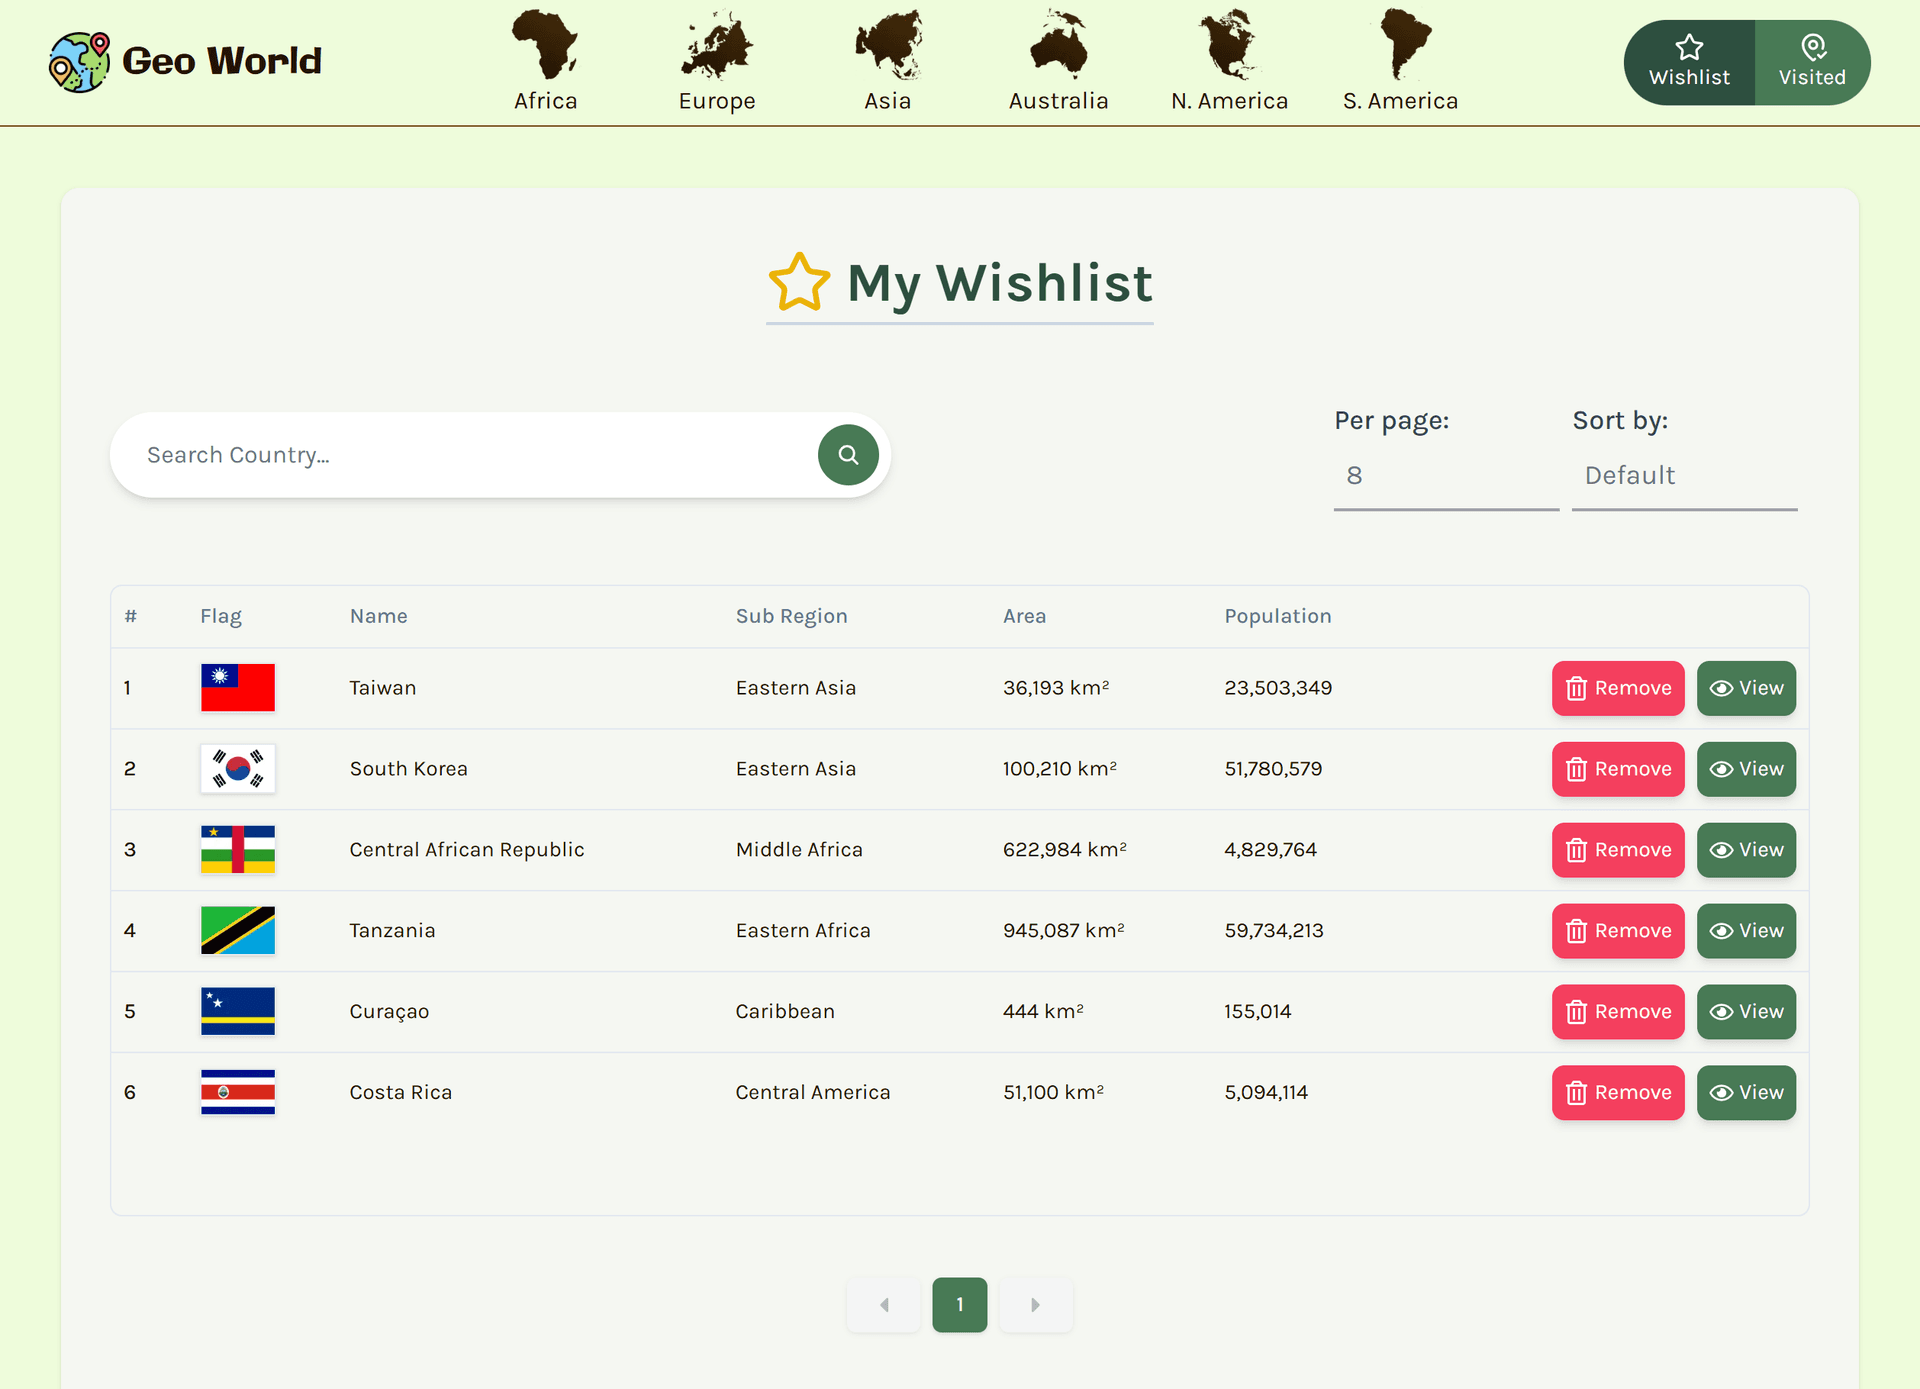Click the Tanzania flag thumbnail
This screenshot has height=1389, width=1920.
pos(238,931)
